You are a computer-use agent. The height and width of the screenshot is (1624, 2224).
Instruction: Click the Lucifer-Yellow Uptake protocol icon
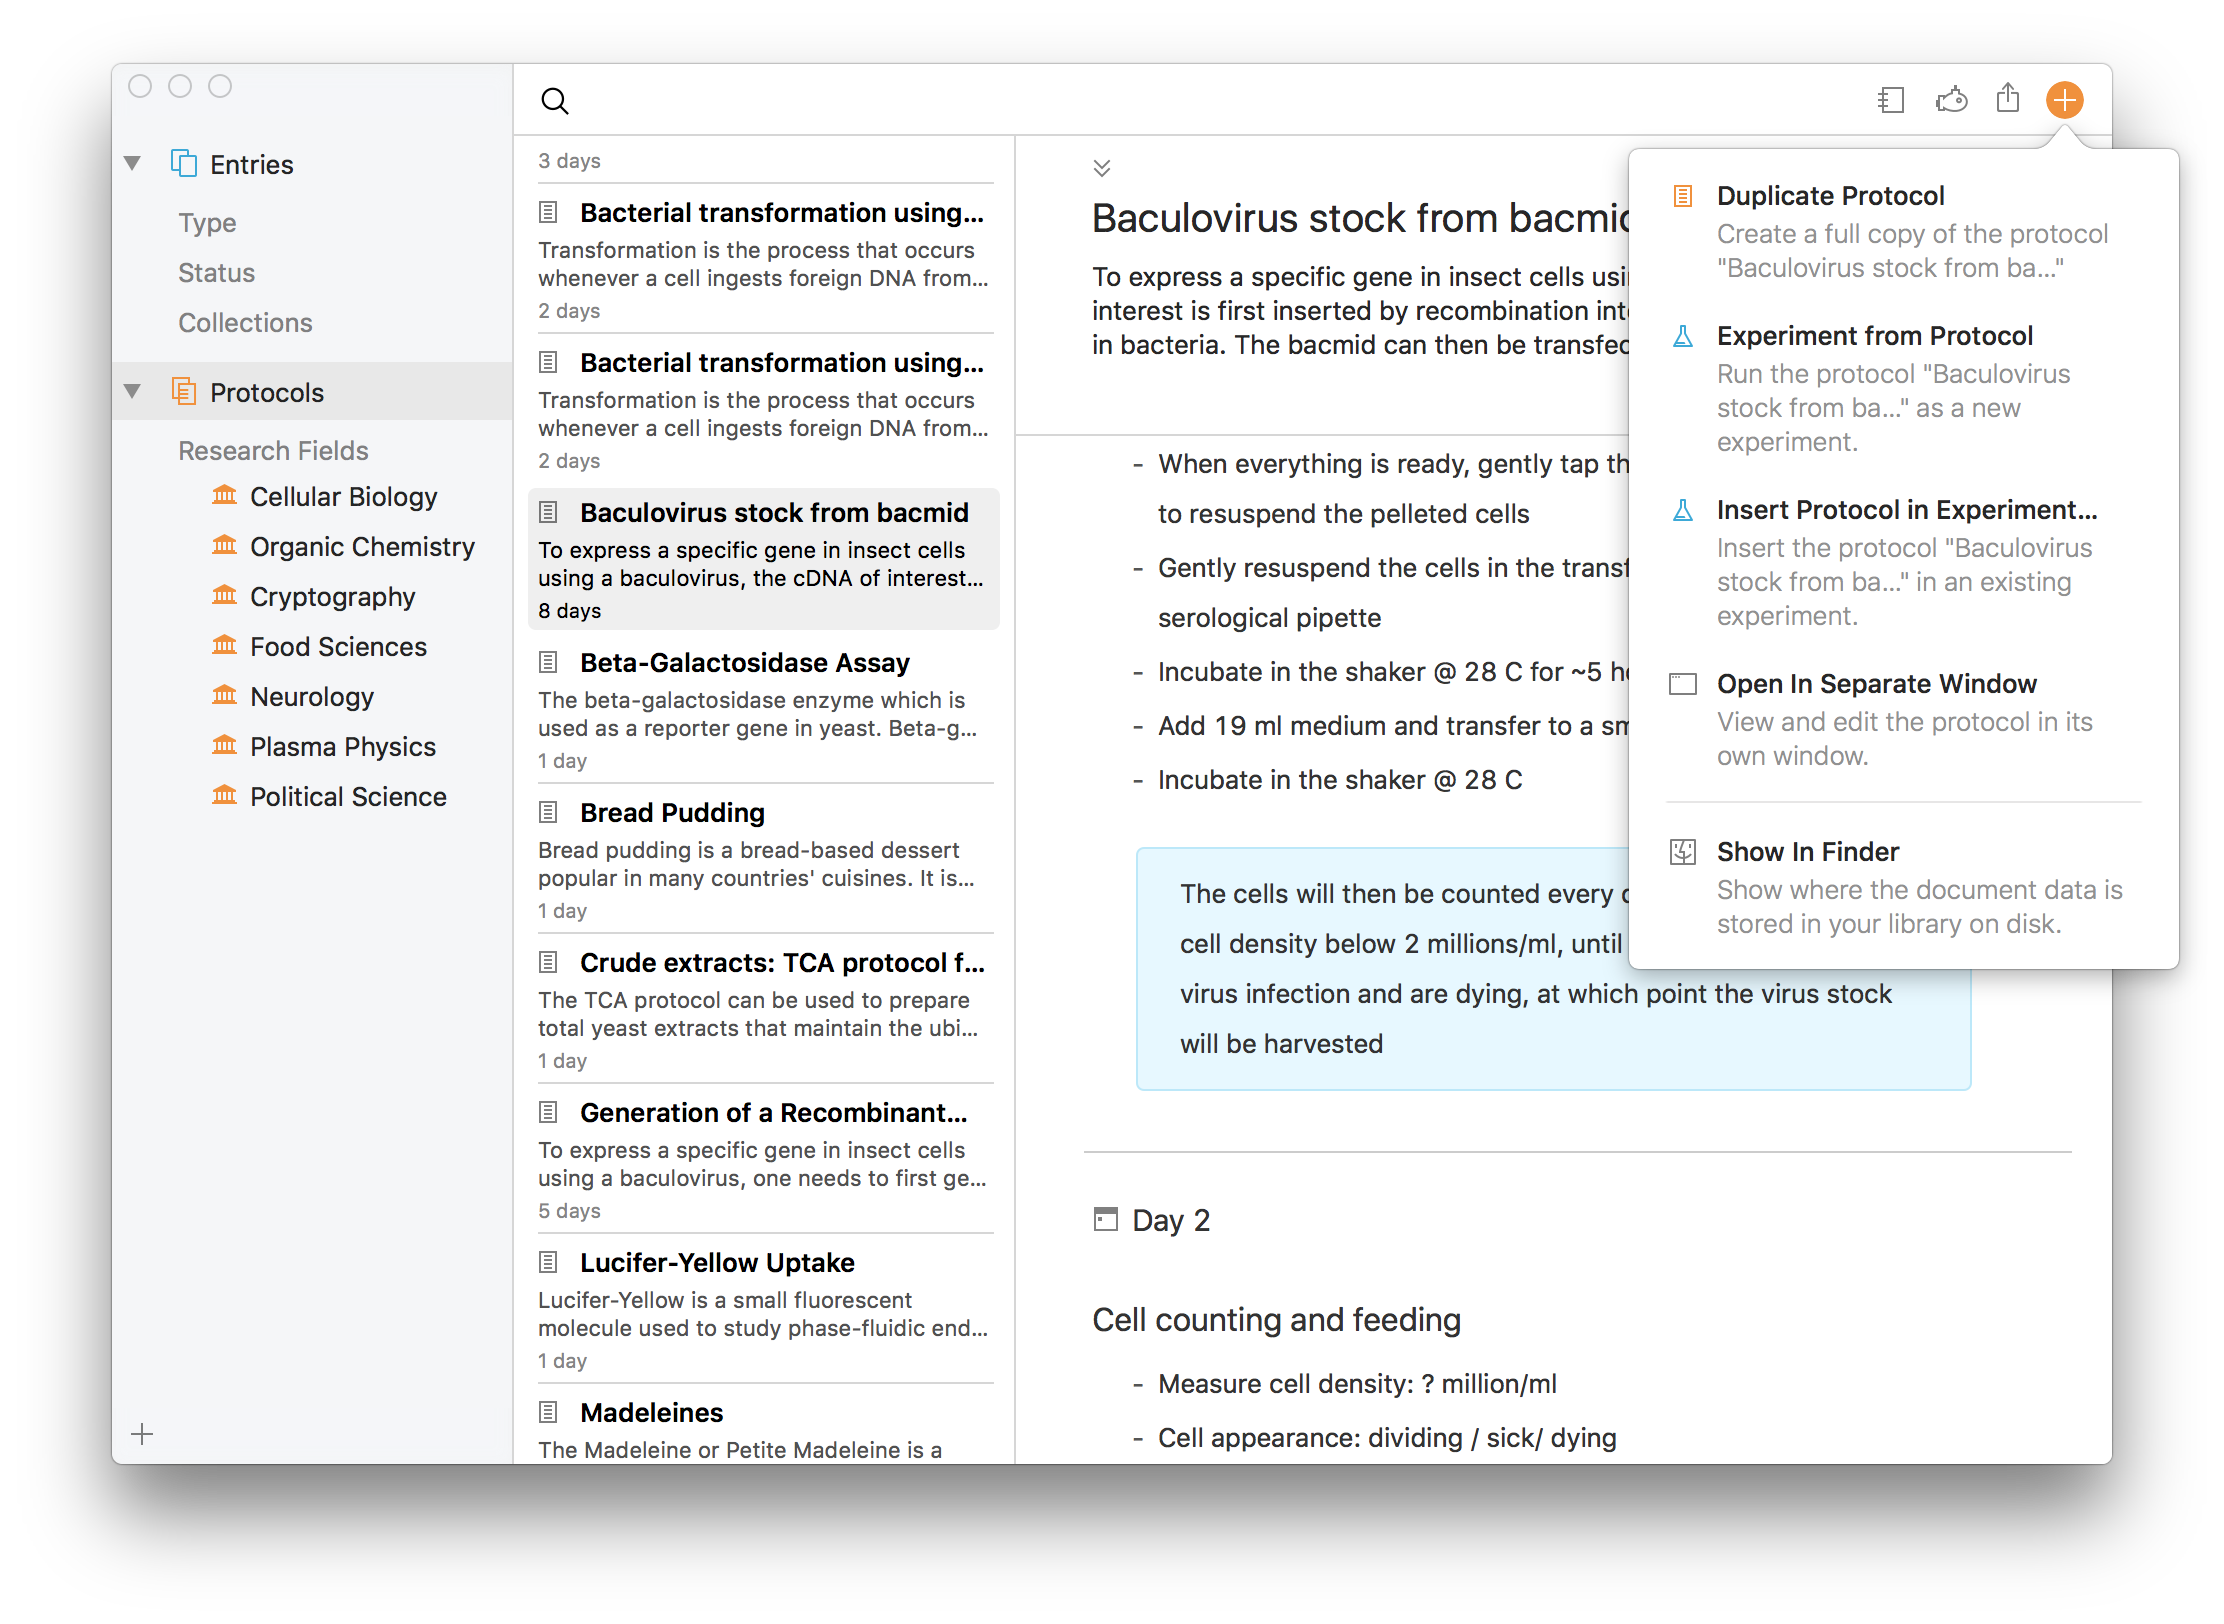pyautogui.click(x=548, y=1262)
